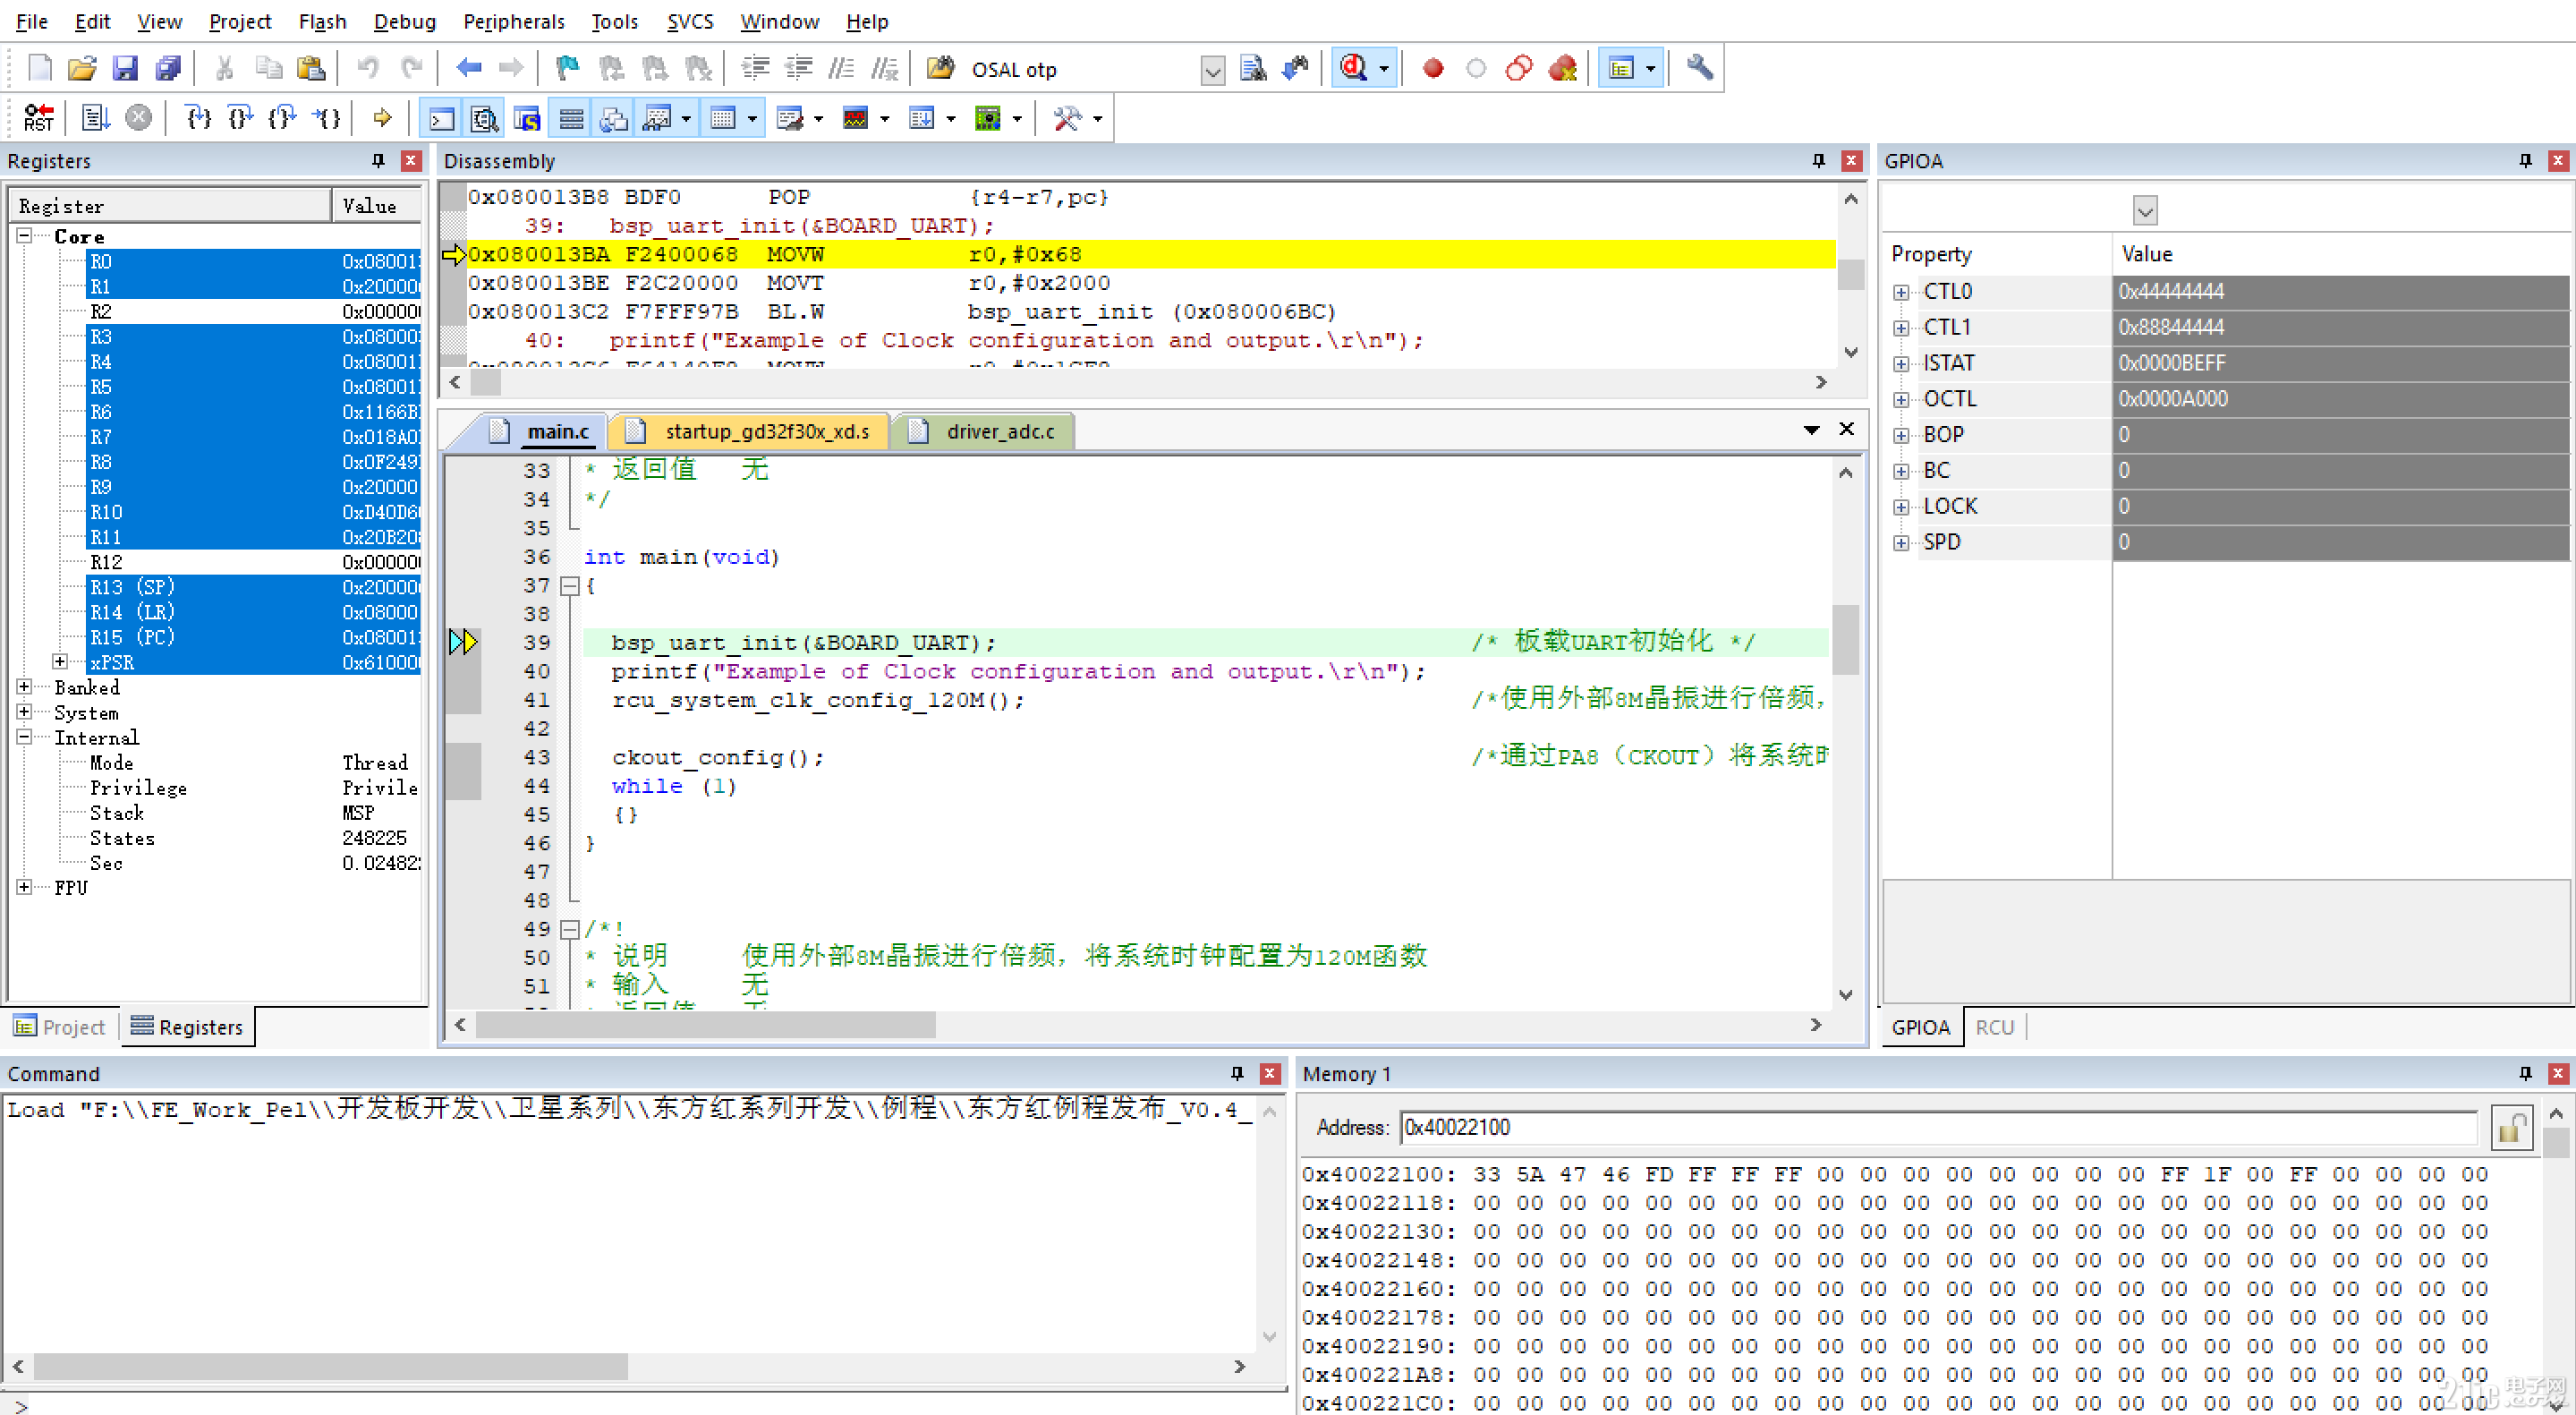Screen dimensions: 2576x1415
Task: Expand the FPU register group
Action: (x=24, y=887)
